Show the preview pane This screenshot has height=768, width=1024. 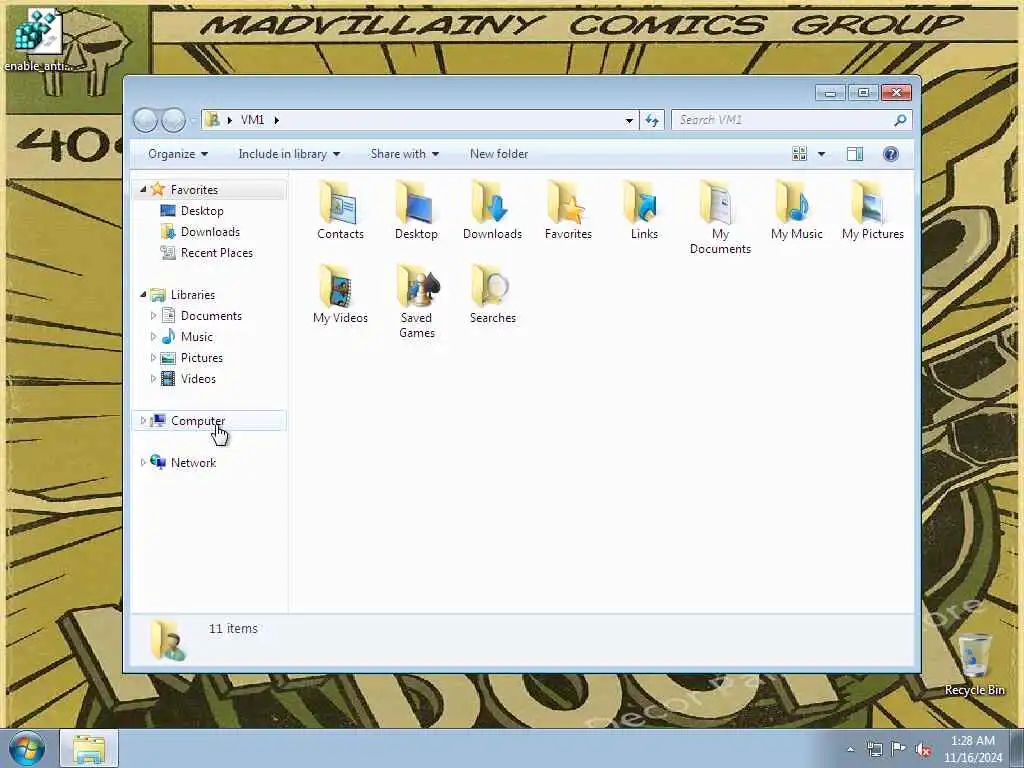click(x=854, y=154)
